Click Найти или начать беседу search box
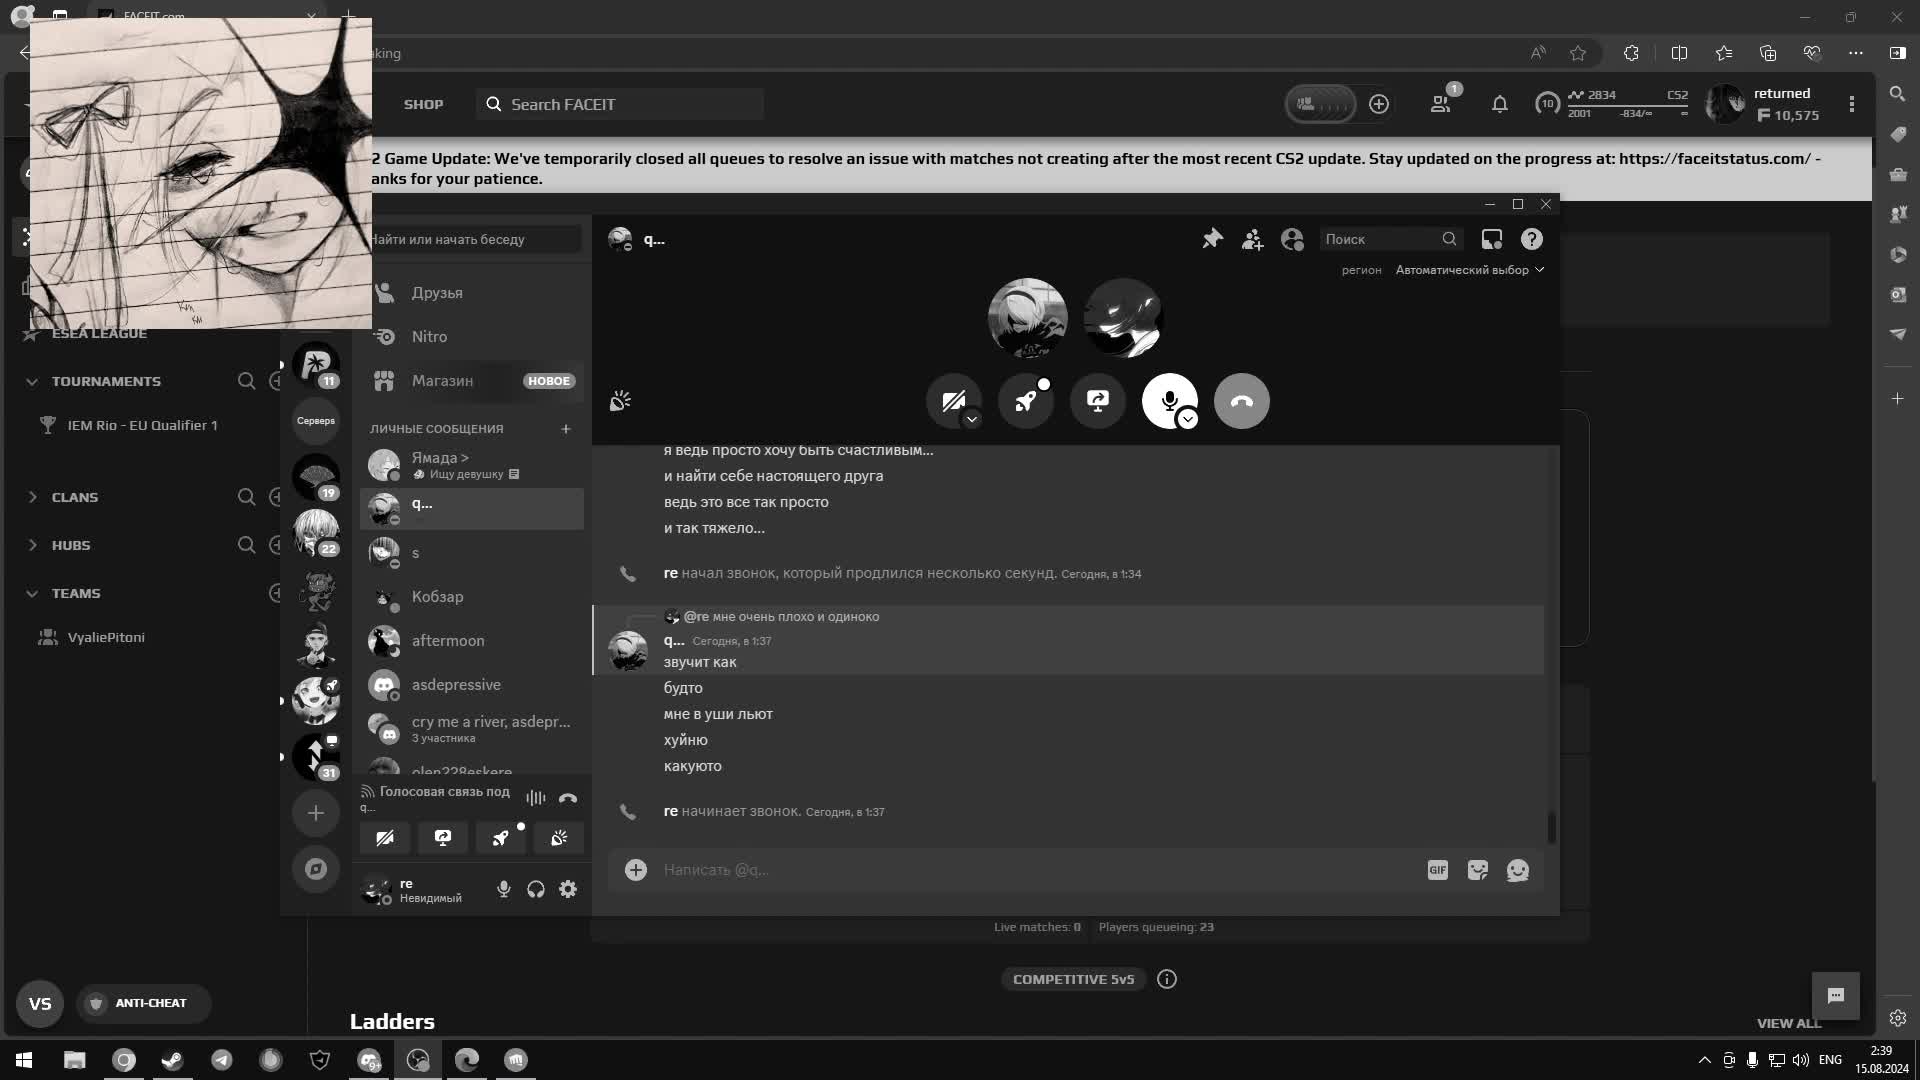 (x=474, y=239)
